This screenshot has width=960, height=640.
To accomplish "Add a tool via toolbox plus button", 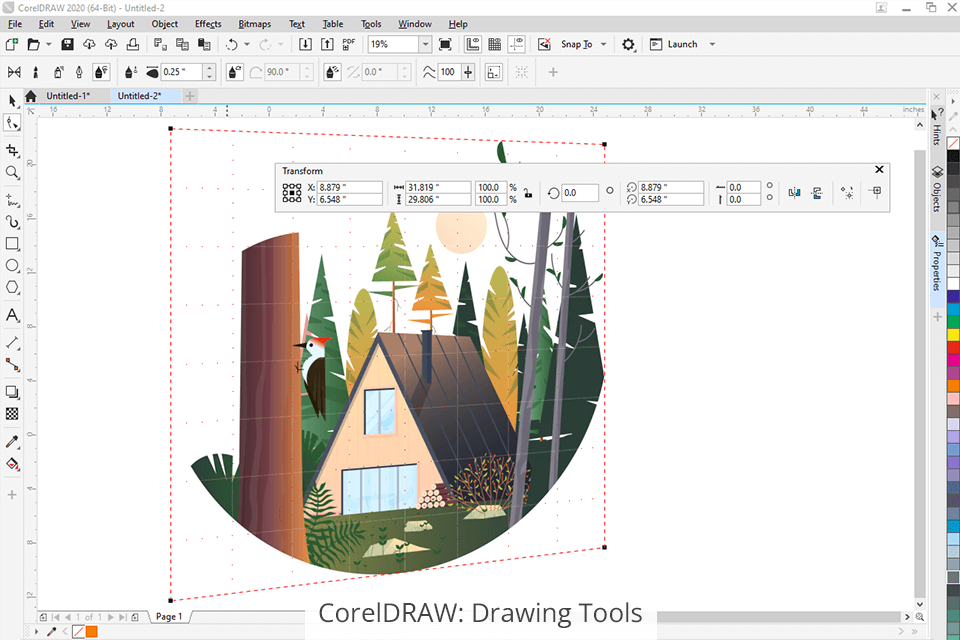I will pyautogui.click(x=12, y=495).
